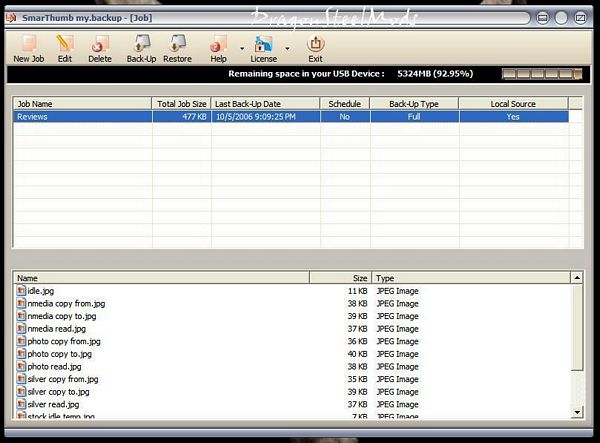Click the Back-Up Type column header

click(x=414, y=104)
